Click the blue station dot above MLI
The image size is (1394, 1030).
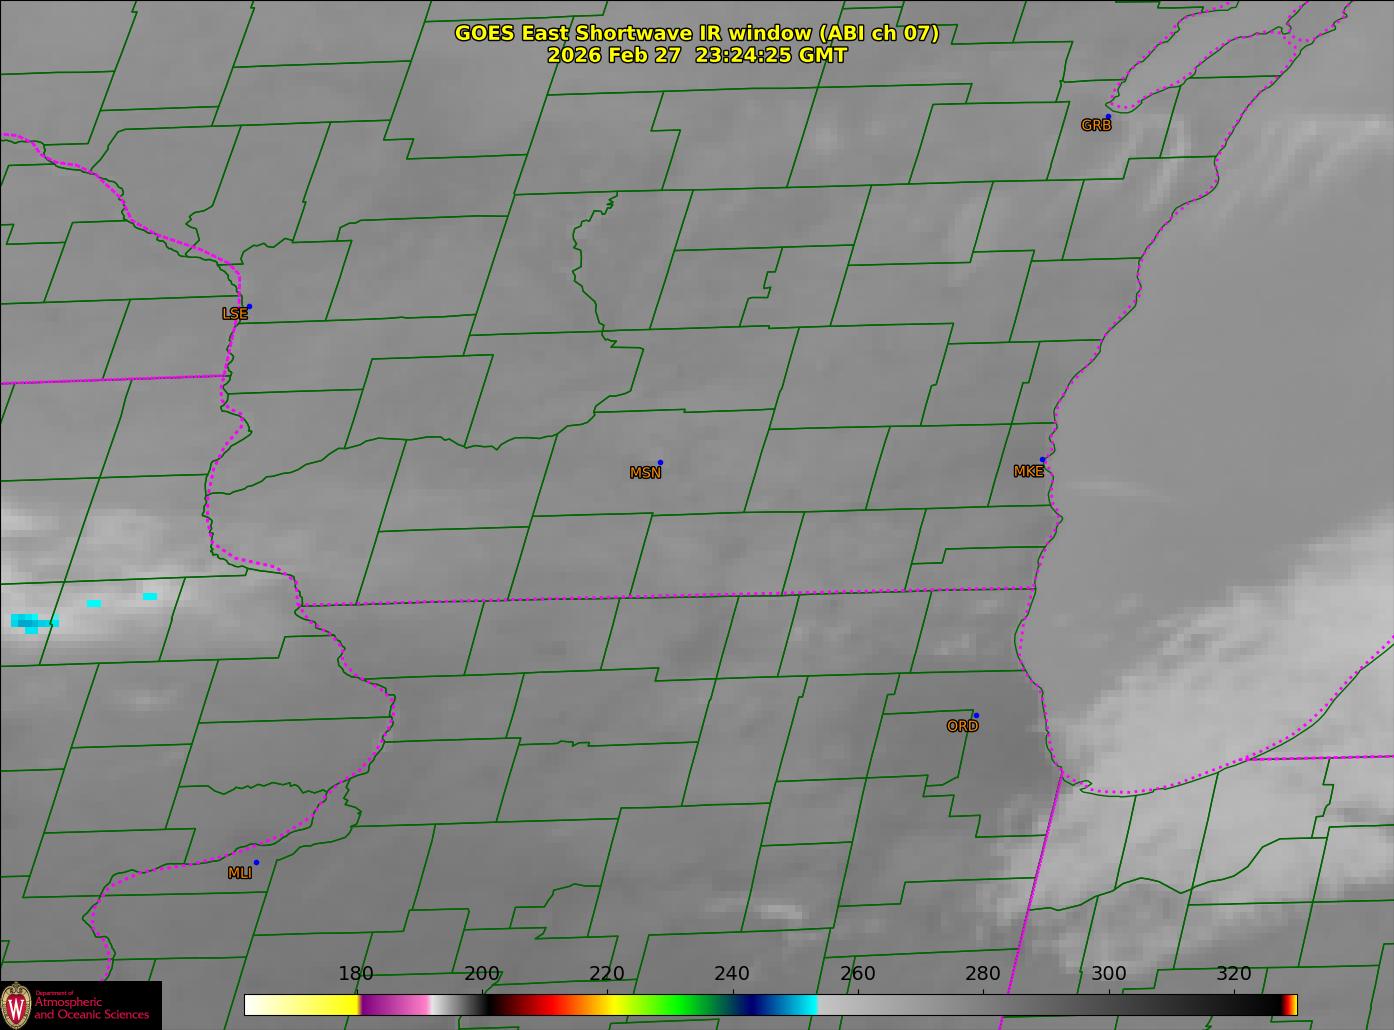256,863
